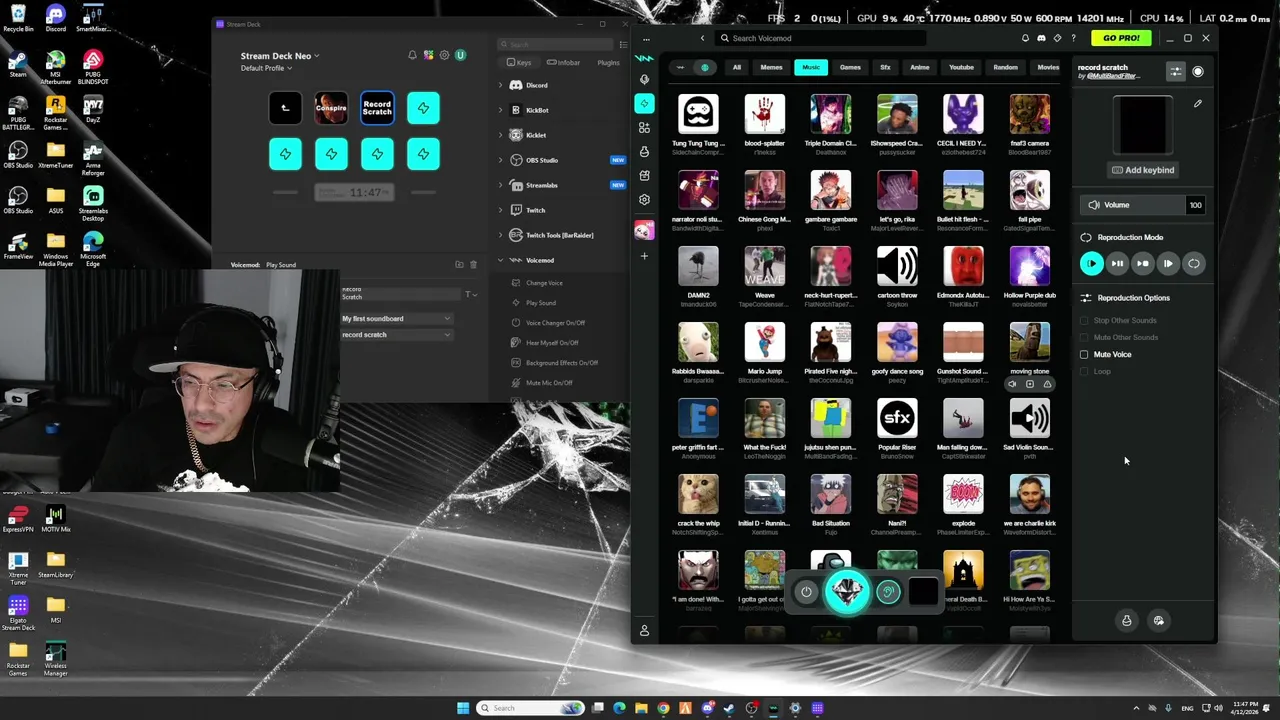Open Stream Deck preferences gear
This screenshot has width=1280, height=720.
(444, 56)
